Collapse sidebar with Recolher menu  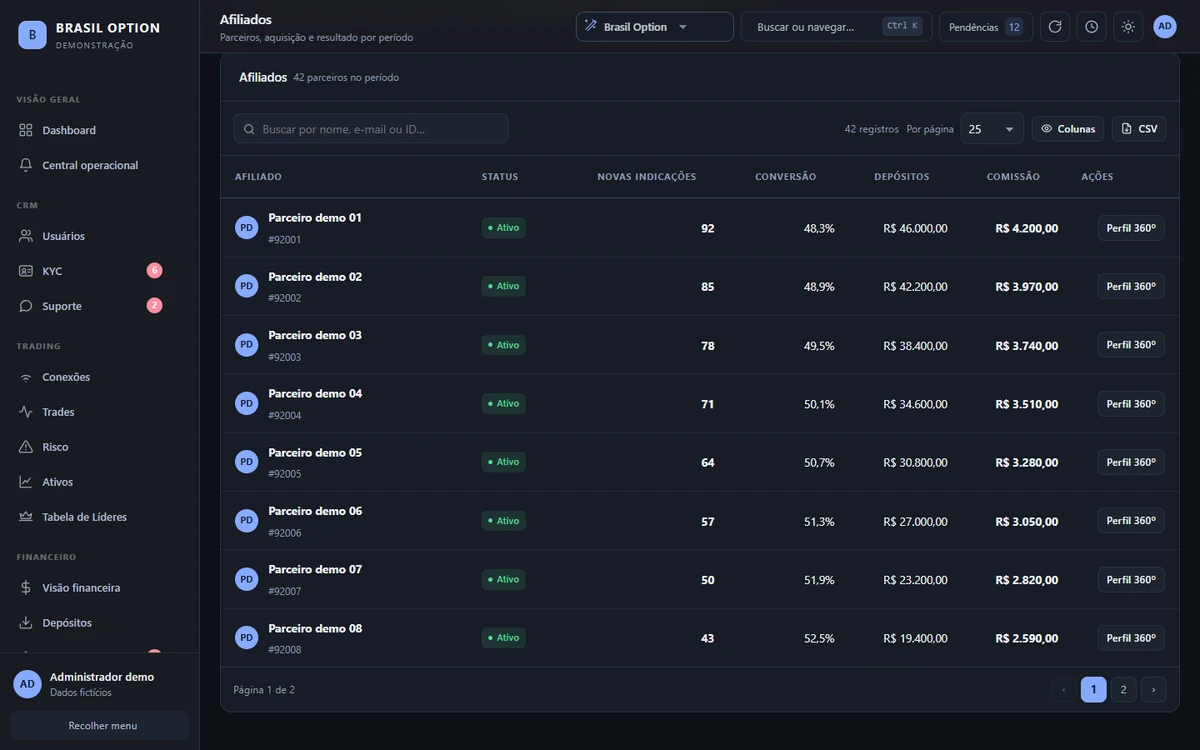tap(99, 725)
